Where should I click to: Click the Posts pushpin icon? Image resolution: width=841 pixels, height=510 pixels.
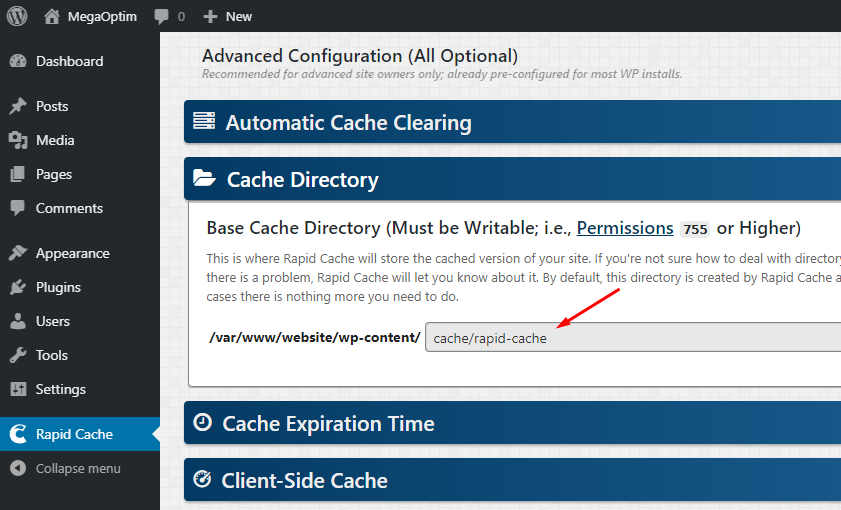click(18, 106)
